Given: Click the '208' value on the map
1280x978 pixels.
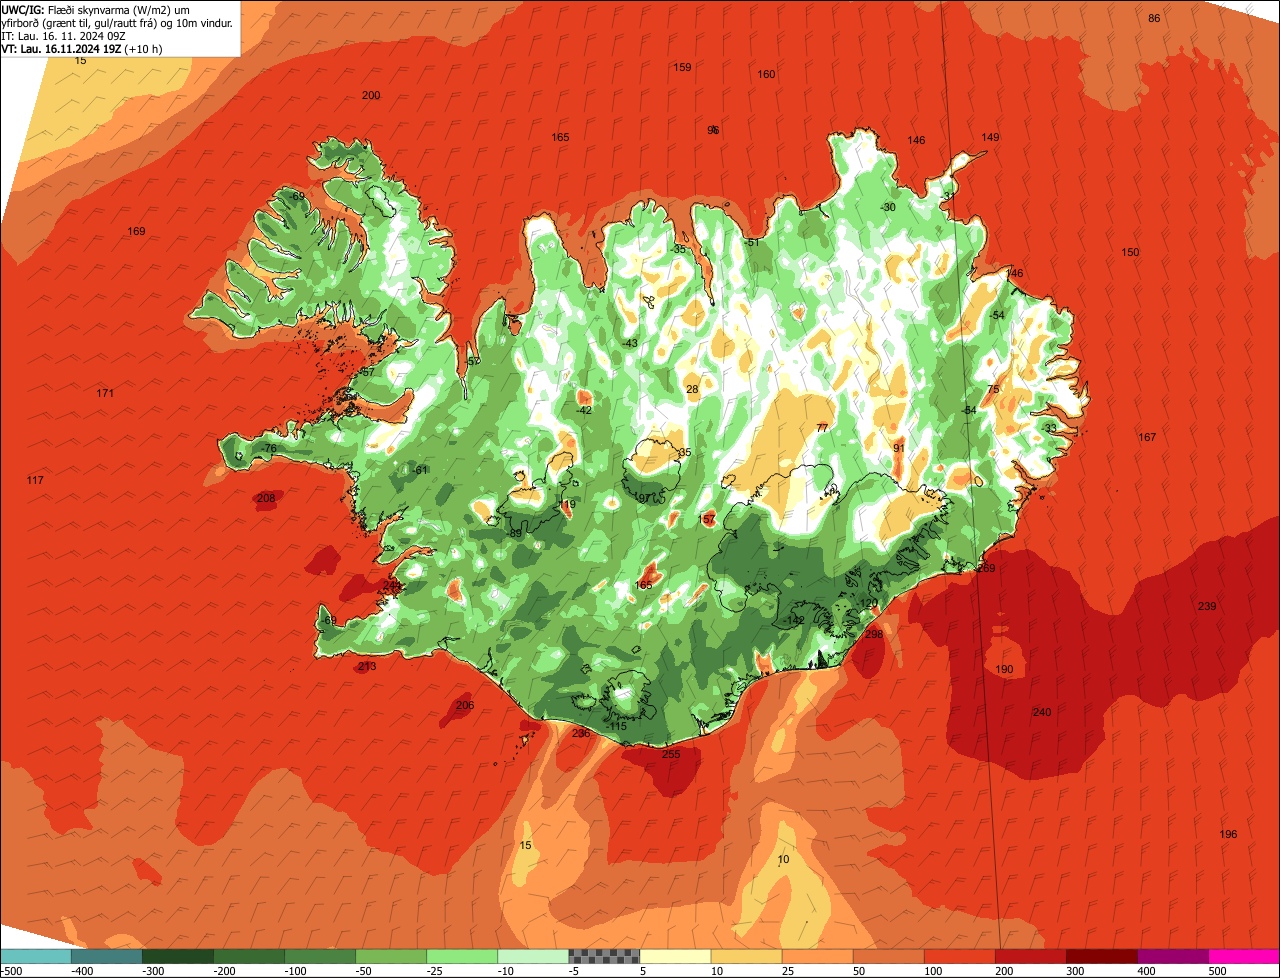Looking at the screenshot, I should click(266, 499).
